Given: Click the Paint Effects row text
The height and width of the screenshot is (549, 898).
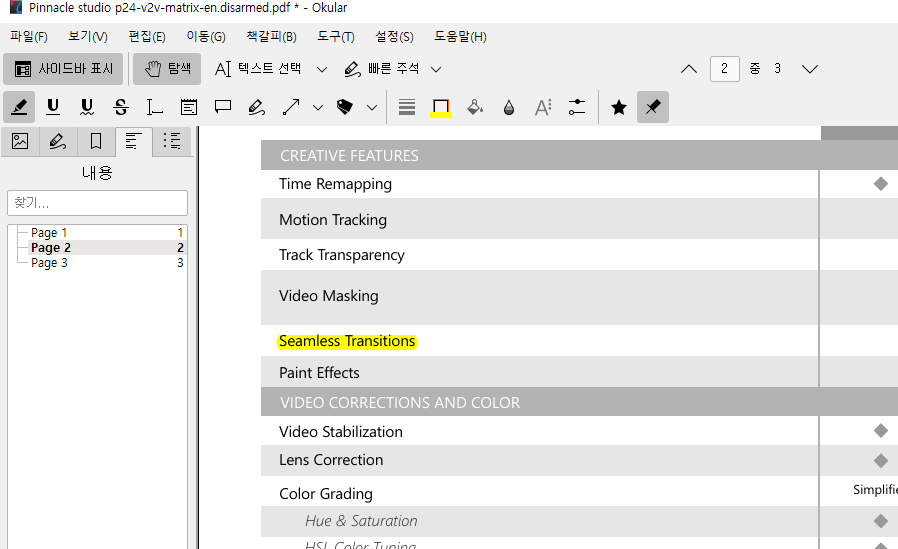Looking at the screenshot, I should [x=319, y=373].
